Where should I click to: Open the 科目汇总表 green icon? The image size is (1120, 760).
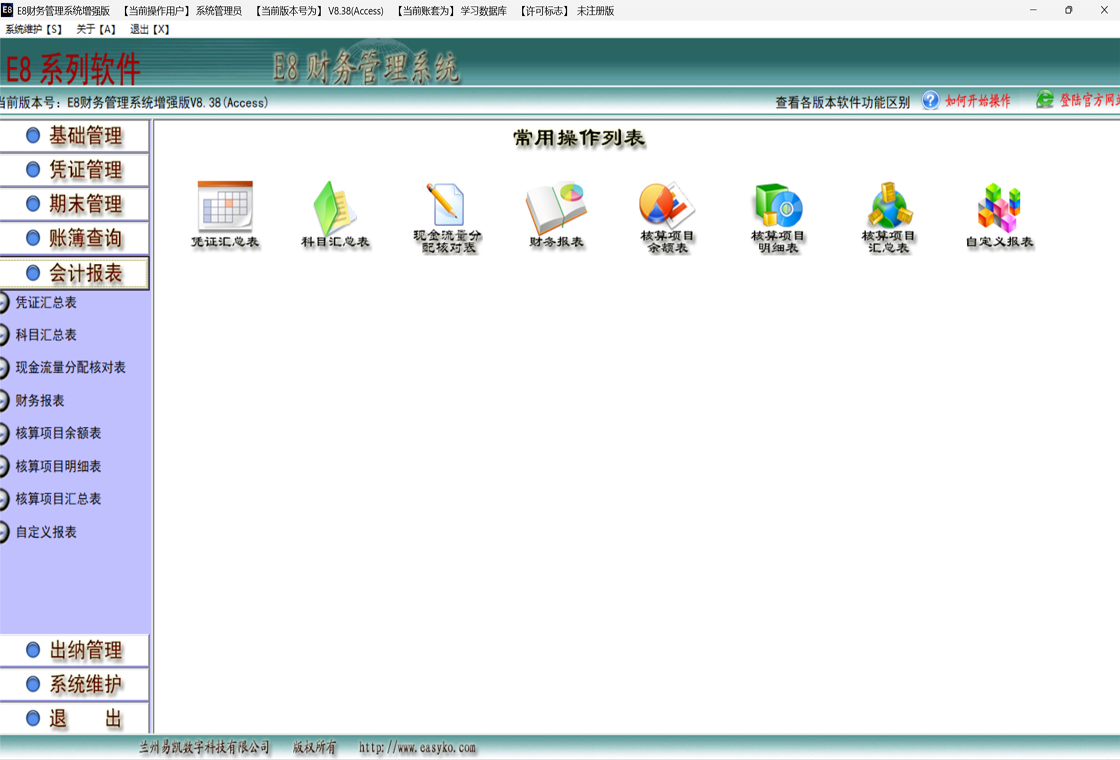pos(335,207)
